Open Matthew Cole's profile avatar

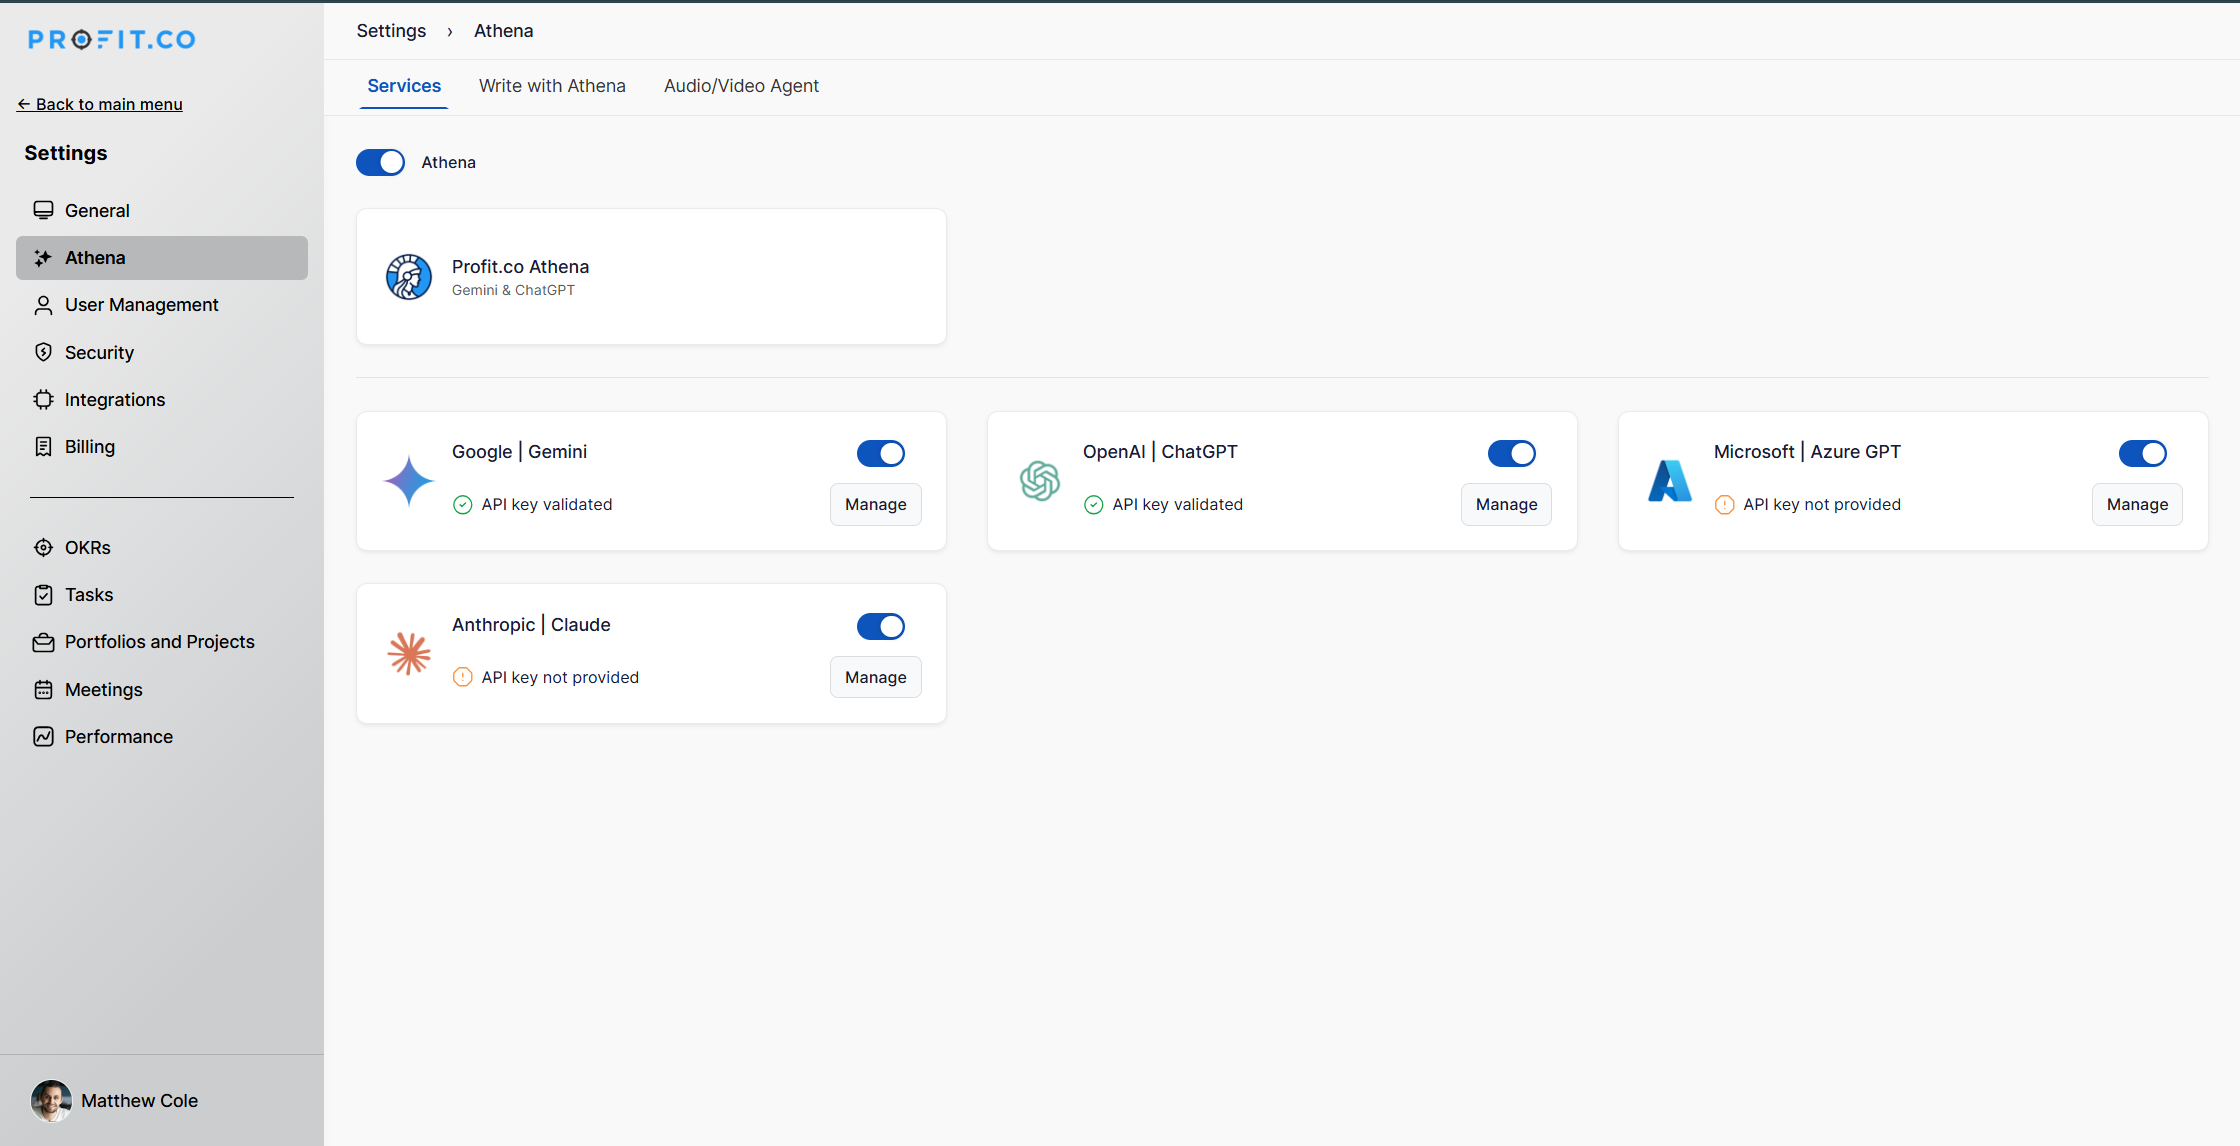(x=51, y=1100)
